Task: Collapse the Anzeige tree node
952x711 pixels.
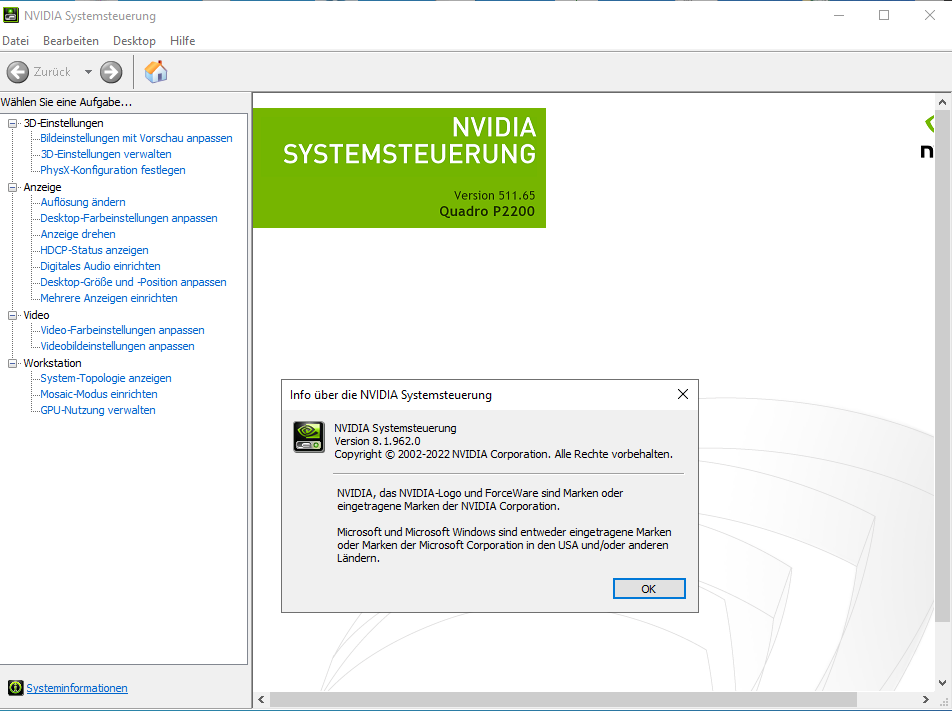Action: 12,188
